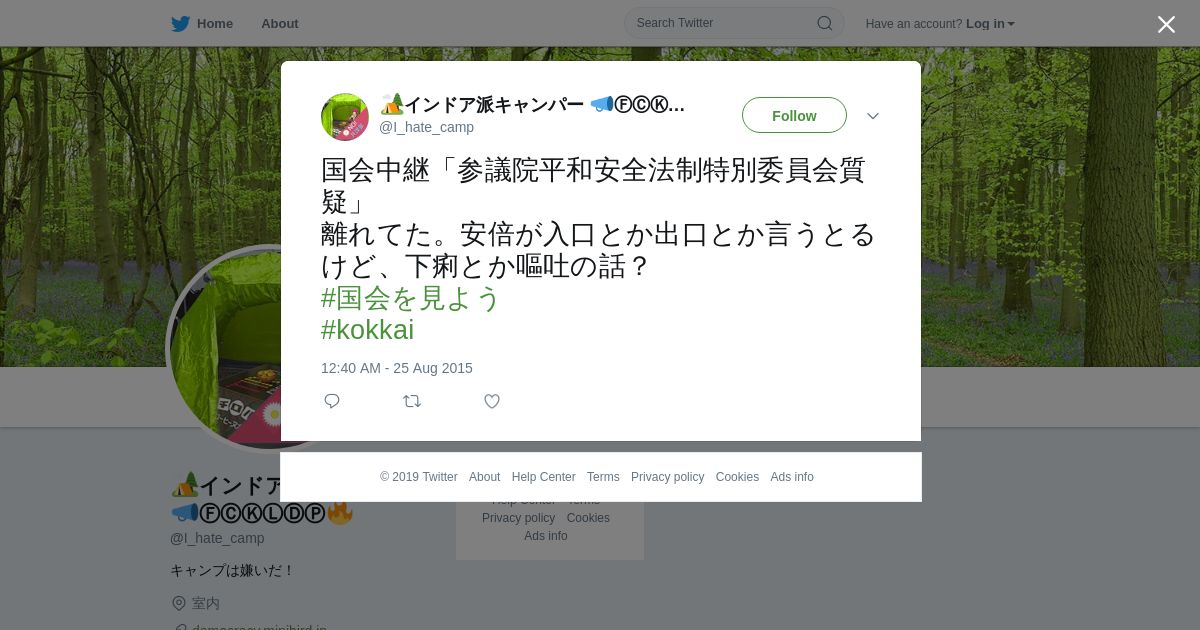Click the Twitter bird logo

pyautogui.click(x=180, y=24)
